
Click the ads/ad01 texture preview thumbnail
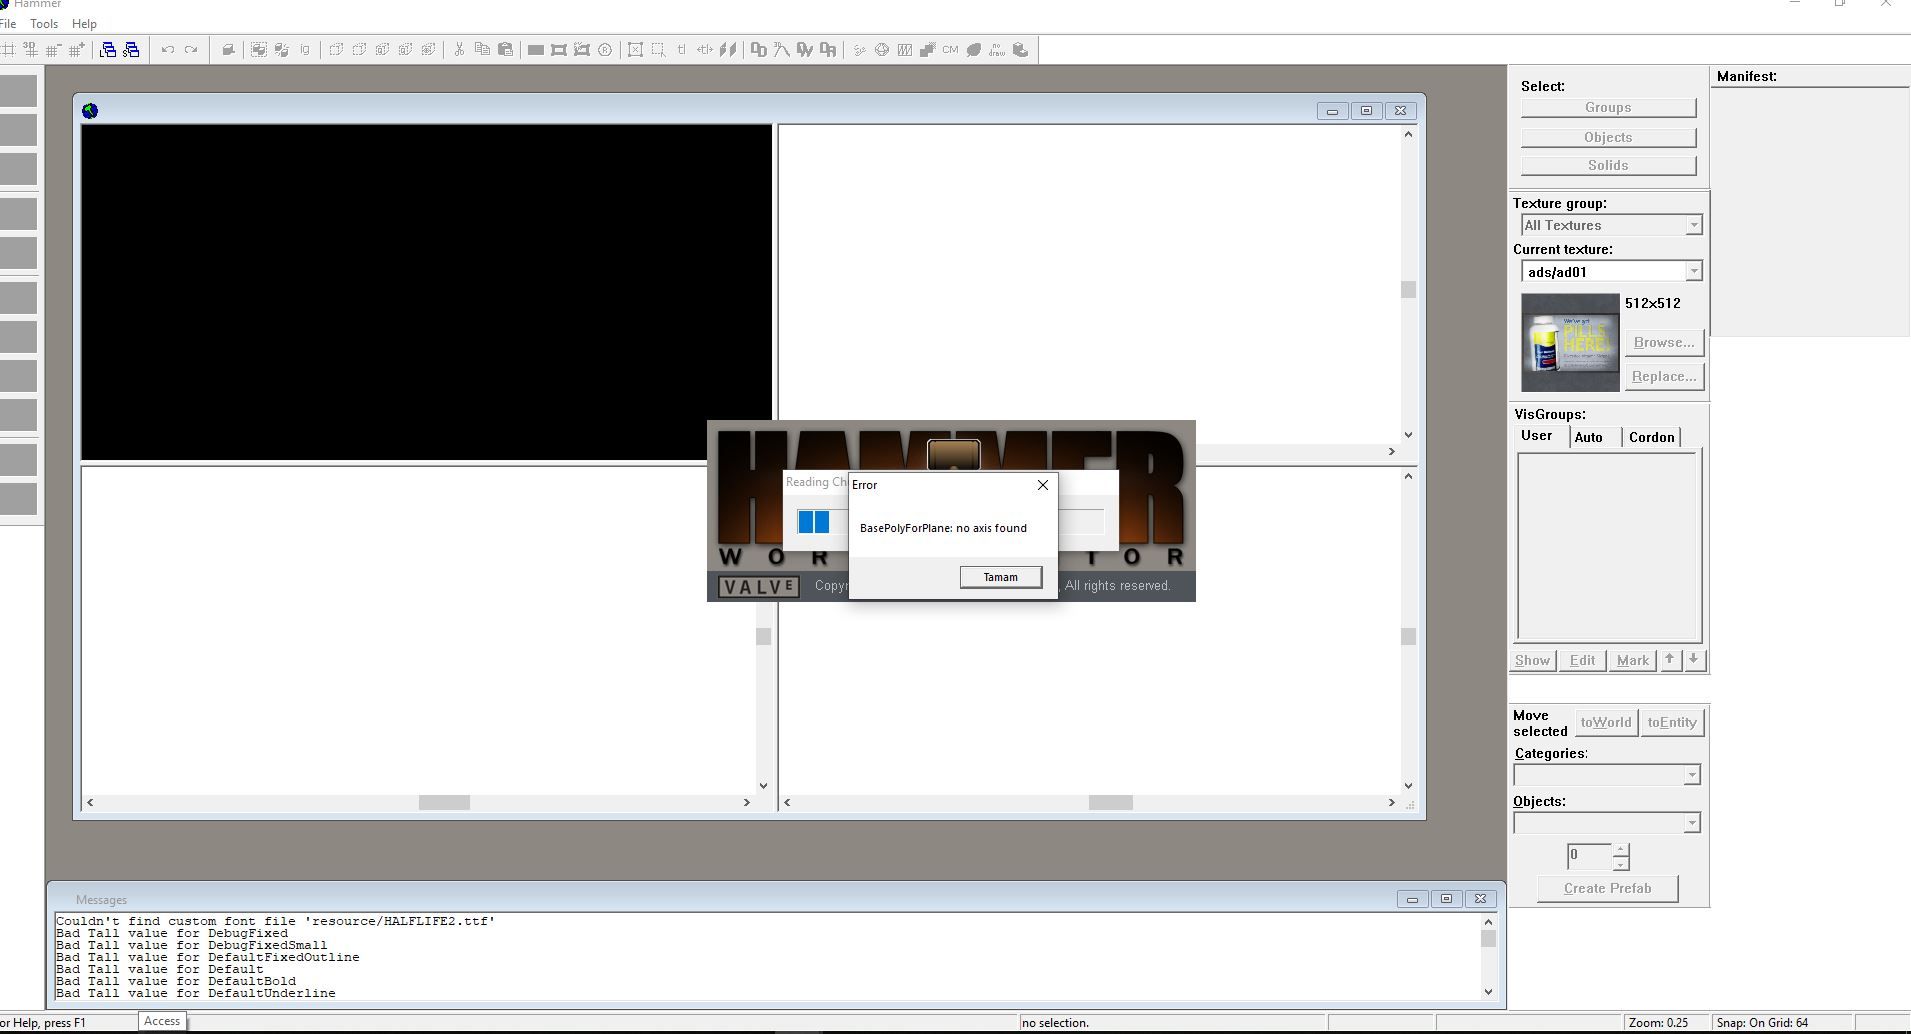[1570, 342]
